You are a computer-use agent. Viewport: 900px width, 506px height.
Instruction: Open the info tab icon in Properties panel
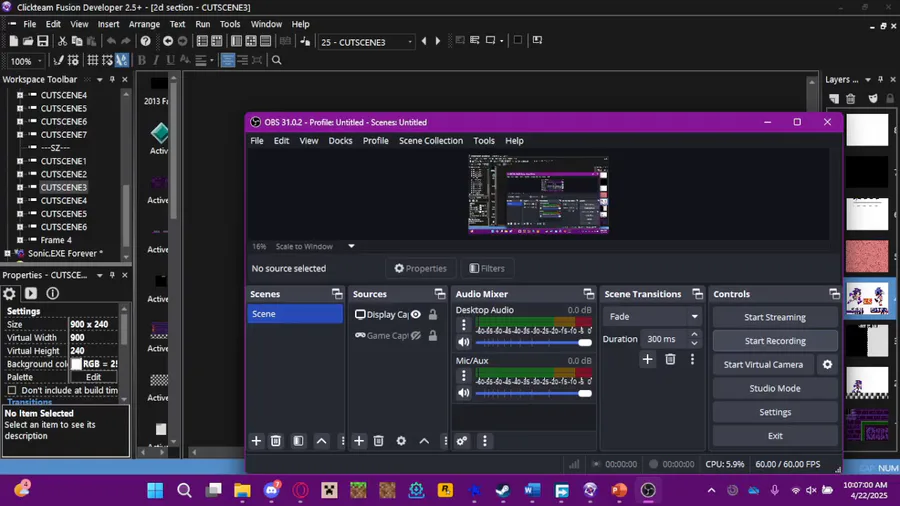click(53, 293)
